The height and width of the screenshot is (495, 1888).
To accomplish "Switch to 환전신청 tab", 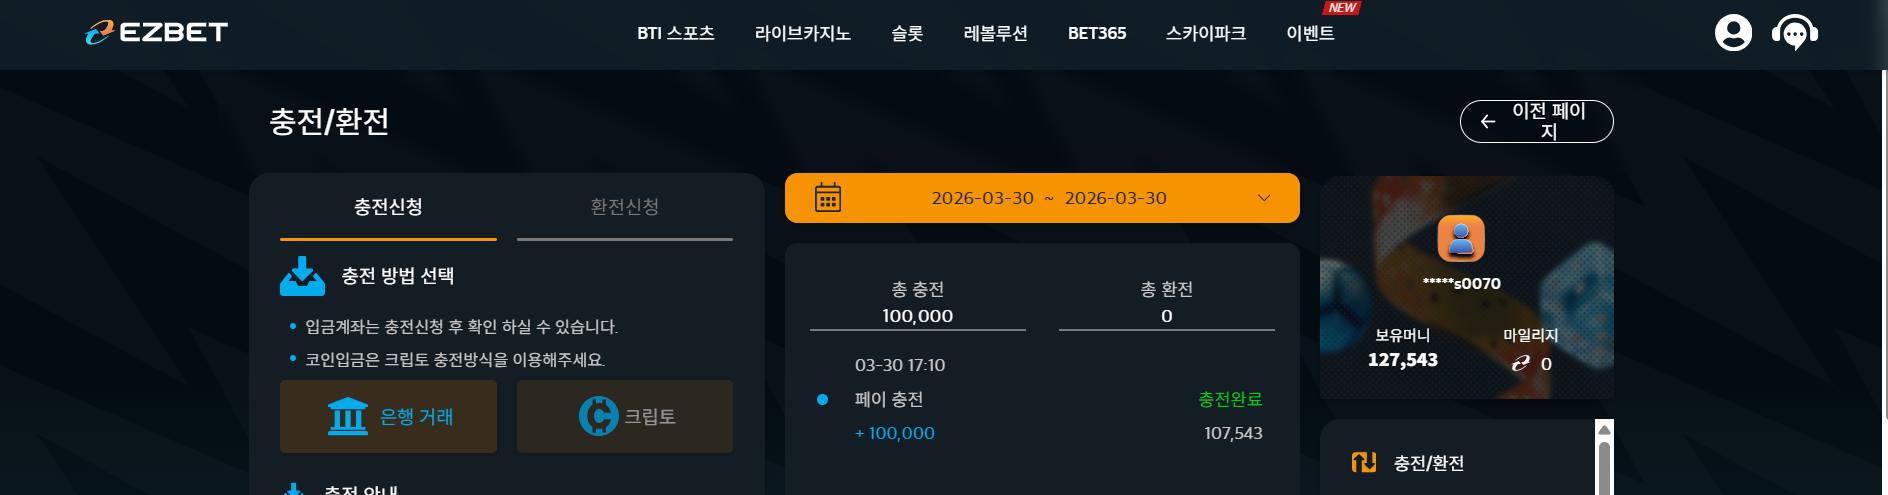I will pos(625,207).
